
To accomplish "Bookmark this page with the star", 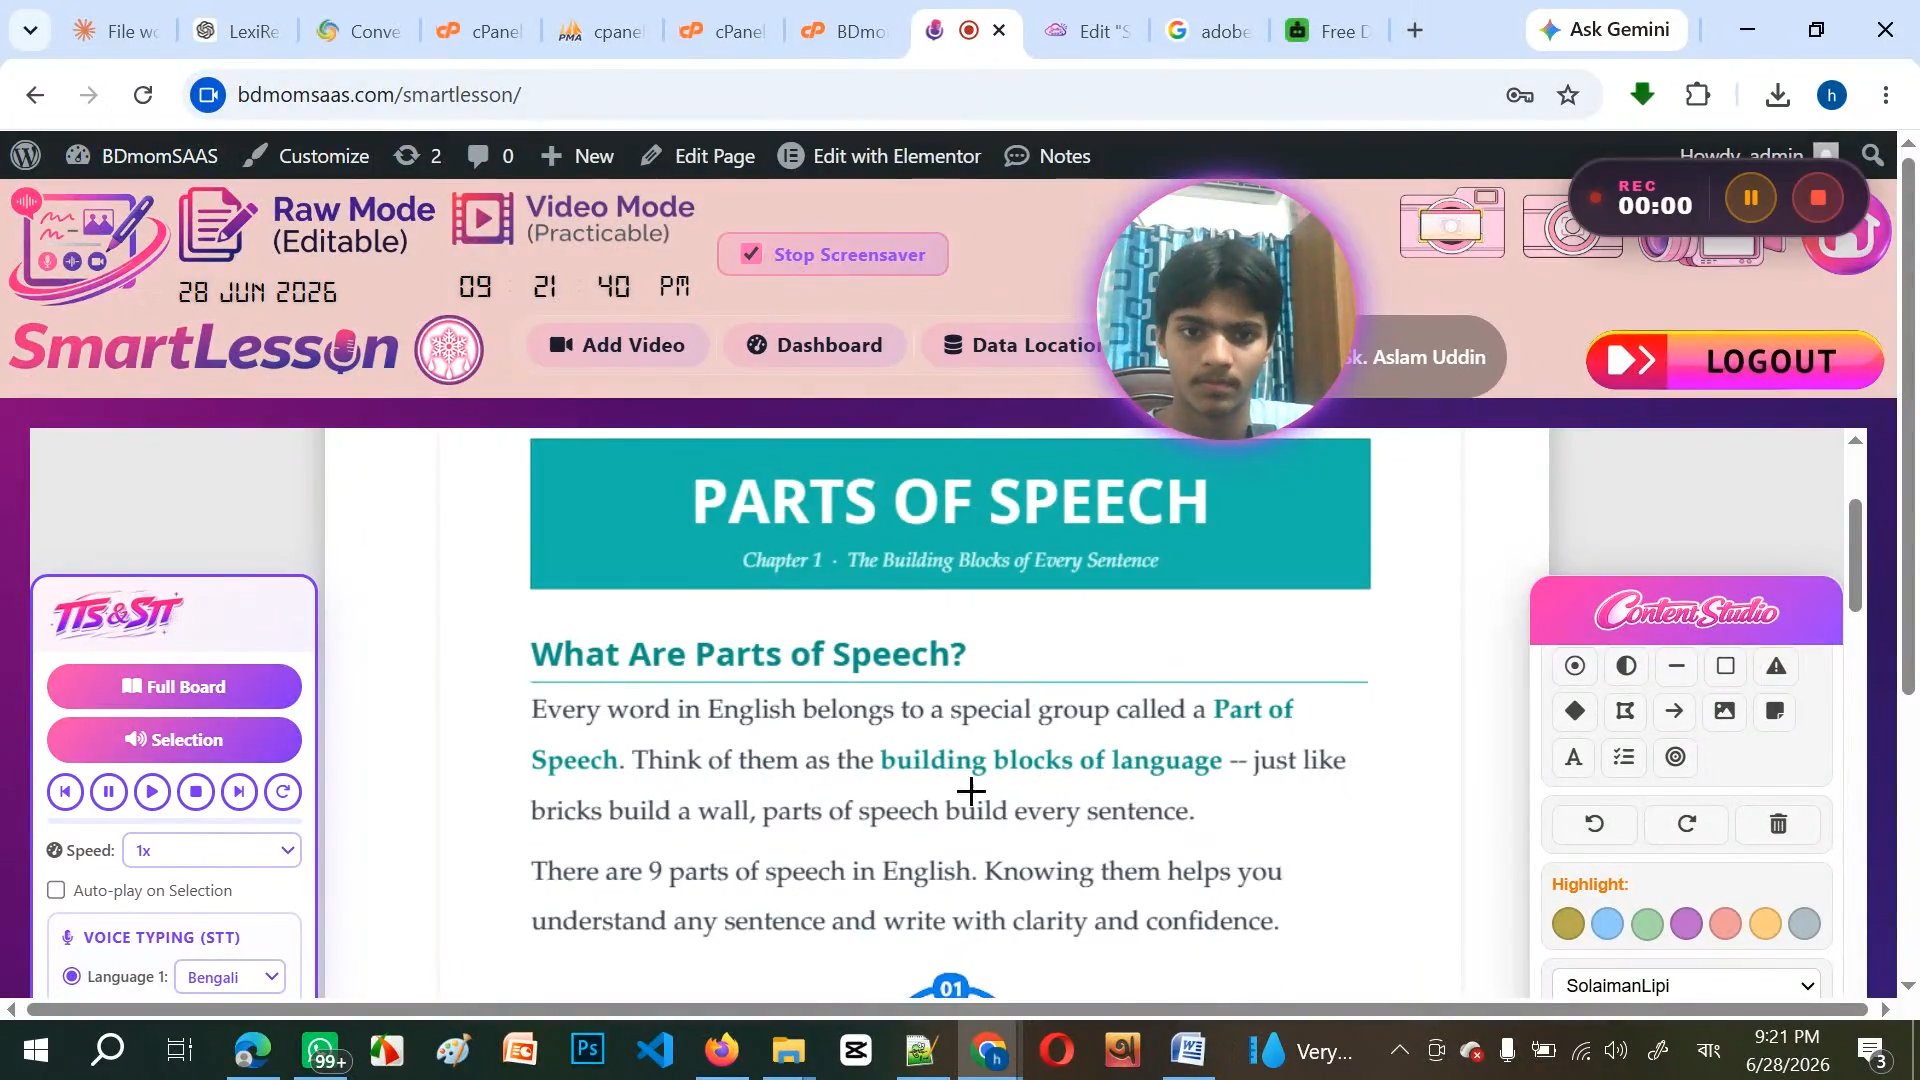I will 1568,95.
